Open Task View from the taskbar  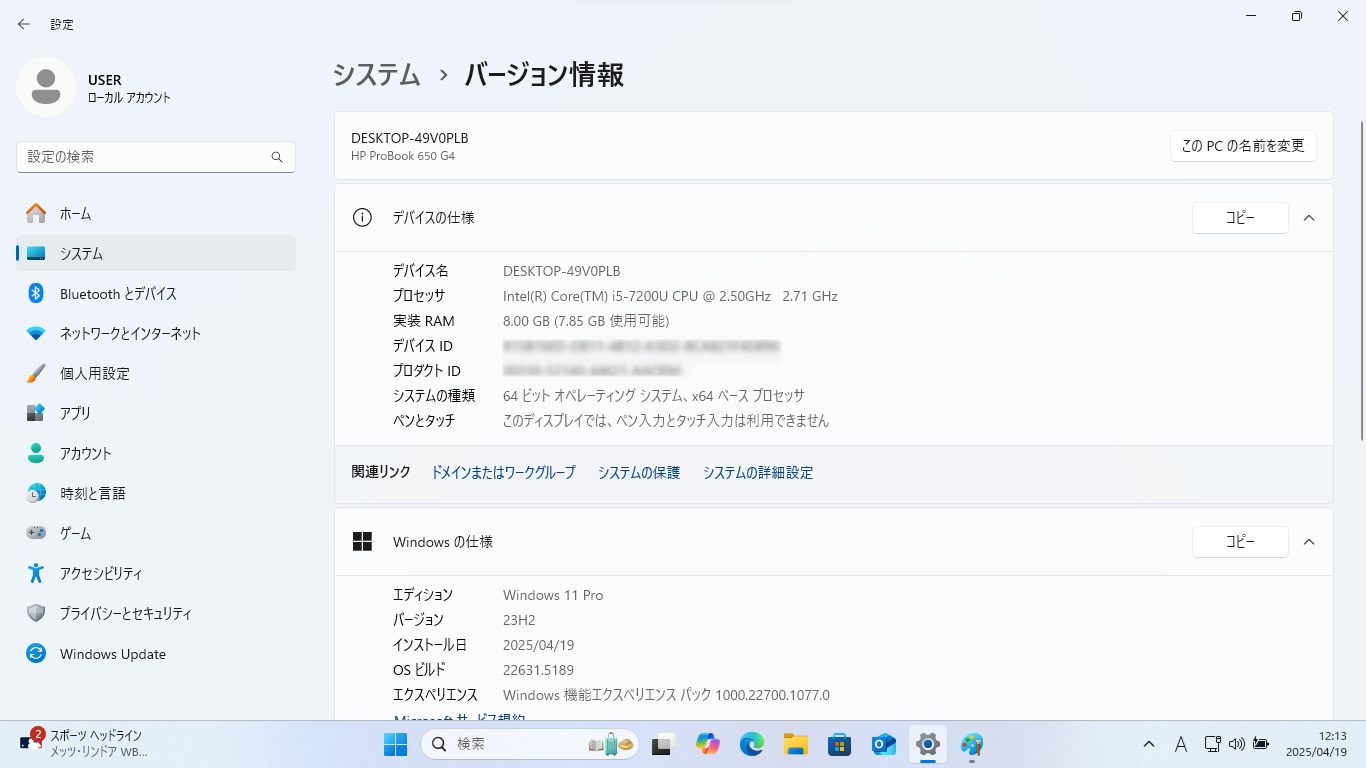[662, 745]
